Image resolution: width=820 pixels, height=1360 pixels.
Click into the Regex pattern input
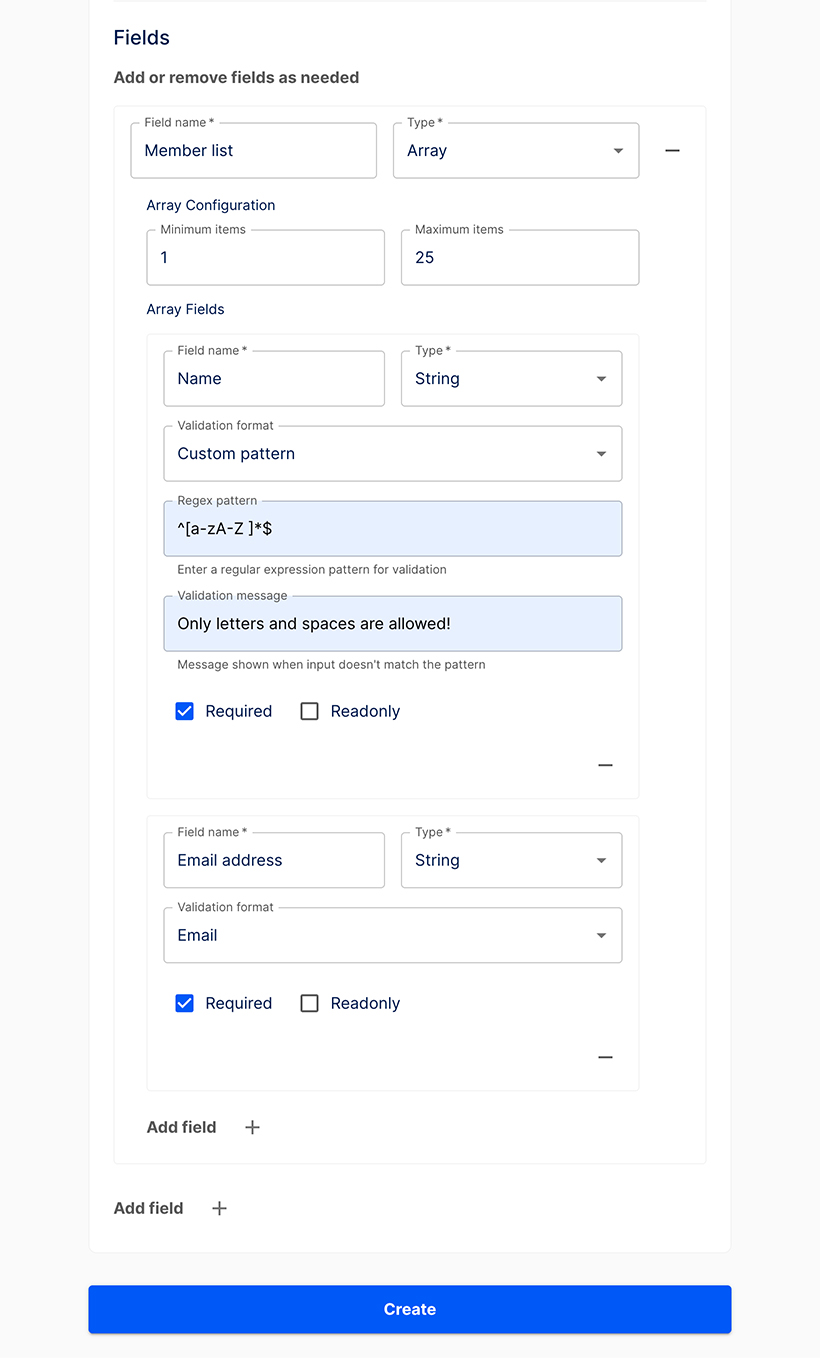392,529
